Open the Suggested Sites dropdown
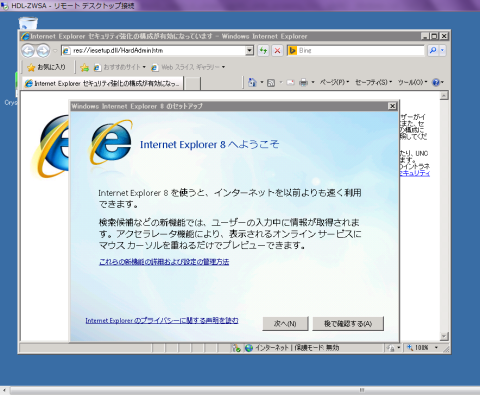This screenshot has height=395, width=480. 120,67
